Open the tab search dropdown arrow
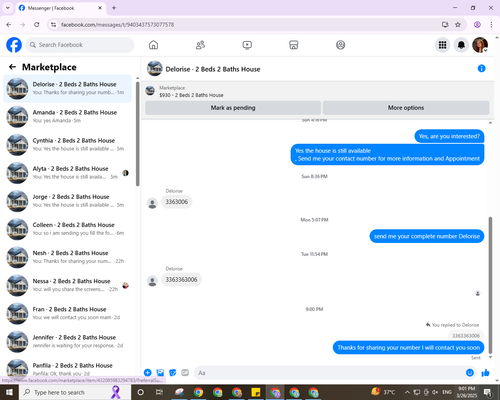The image size is (500, 400). [8, 8]
